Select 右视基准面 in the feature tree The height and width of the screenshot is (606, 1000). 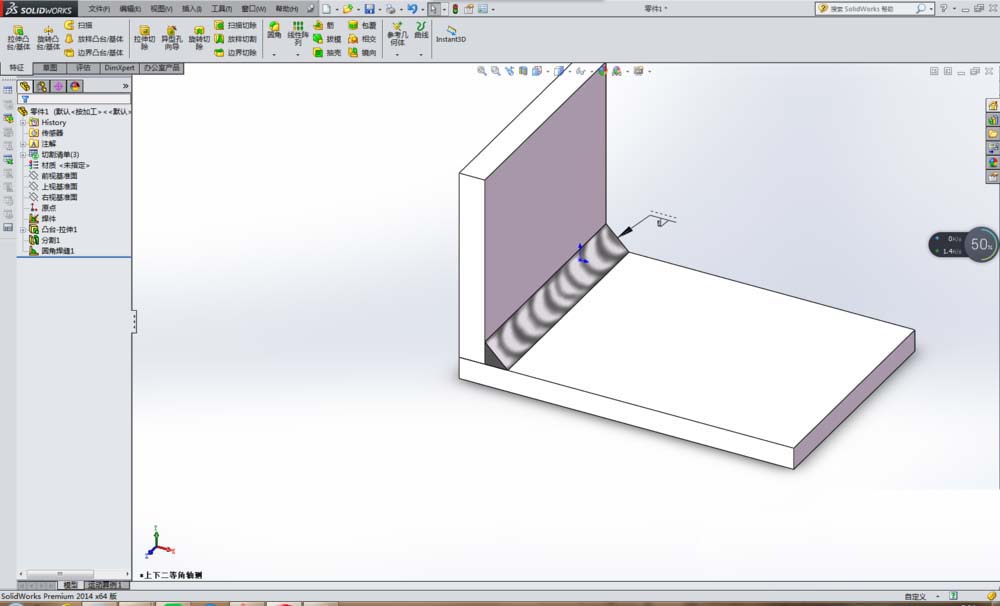[54, 197]
